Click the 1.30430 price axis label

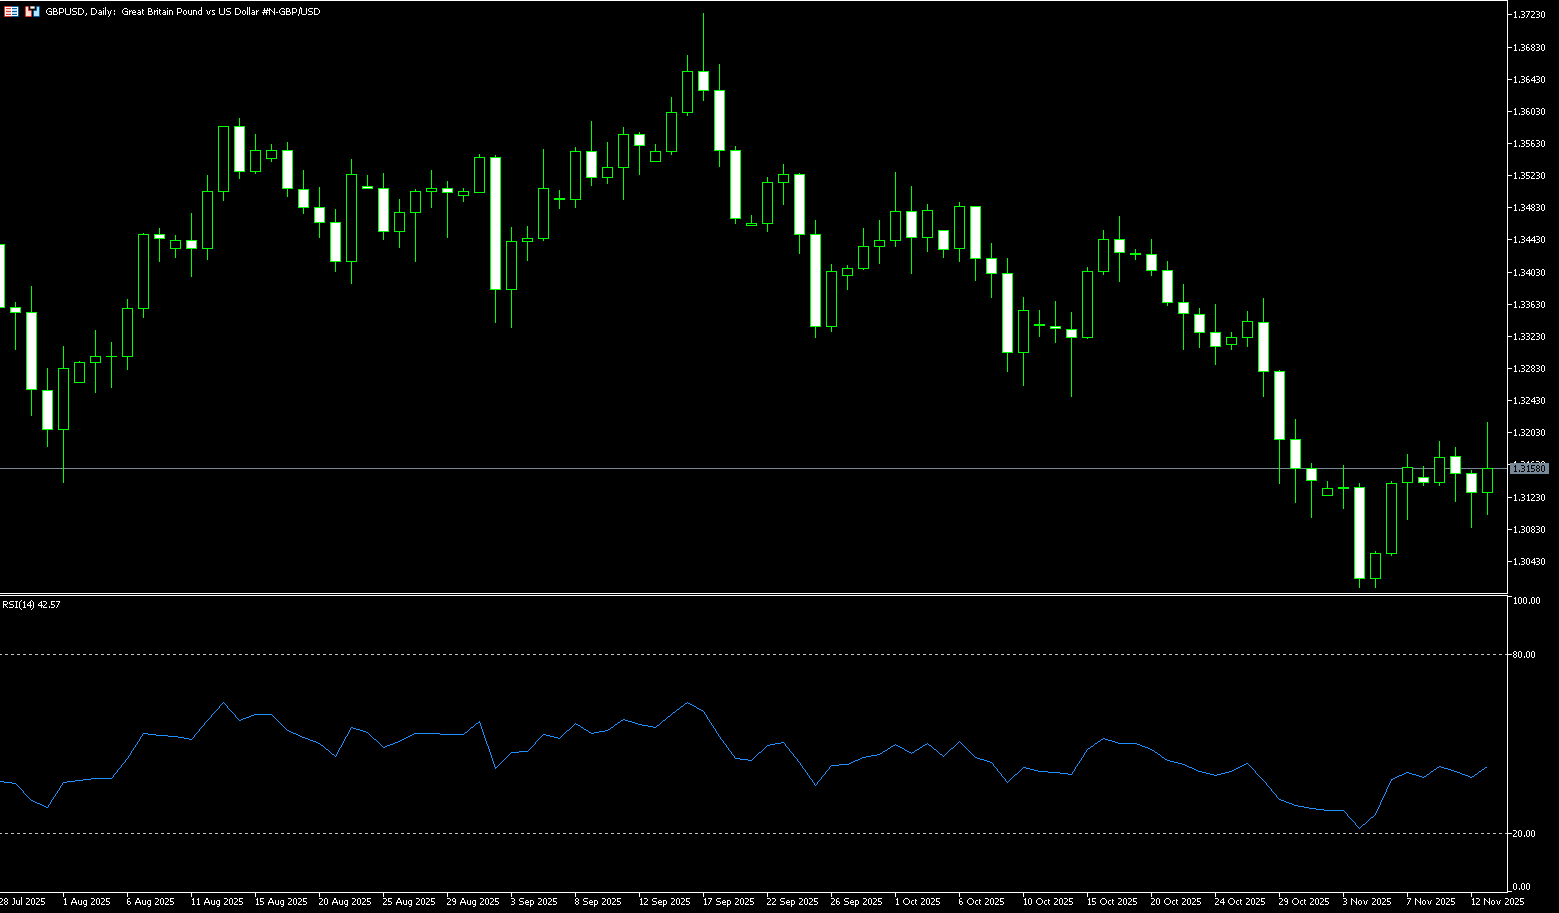tap(1528, 562)
